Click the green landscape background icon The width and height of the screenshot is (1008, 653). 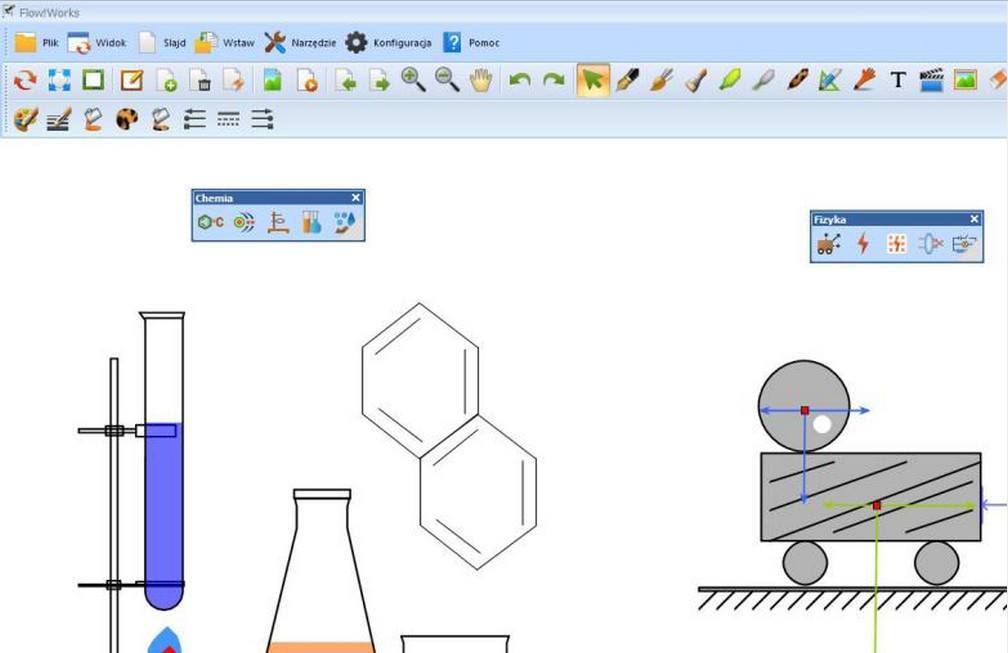[273, 80]
